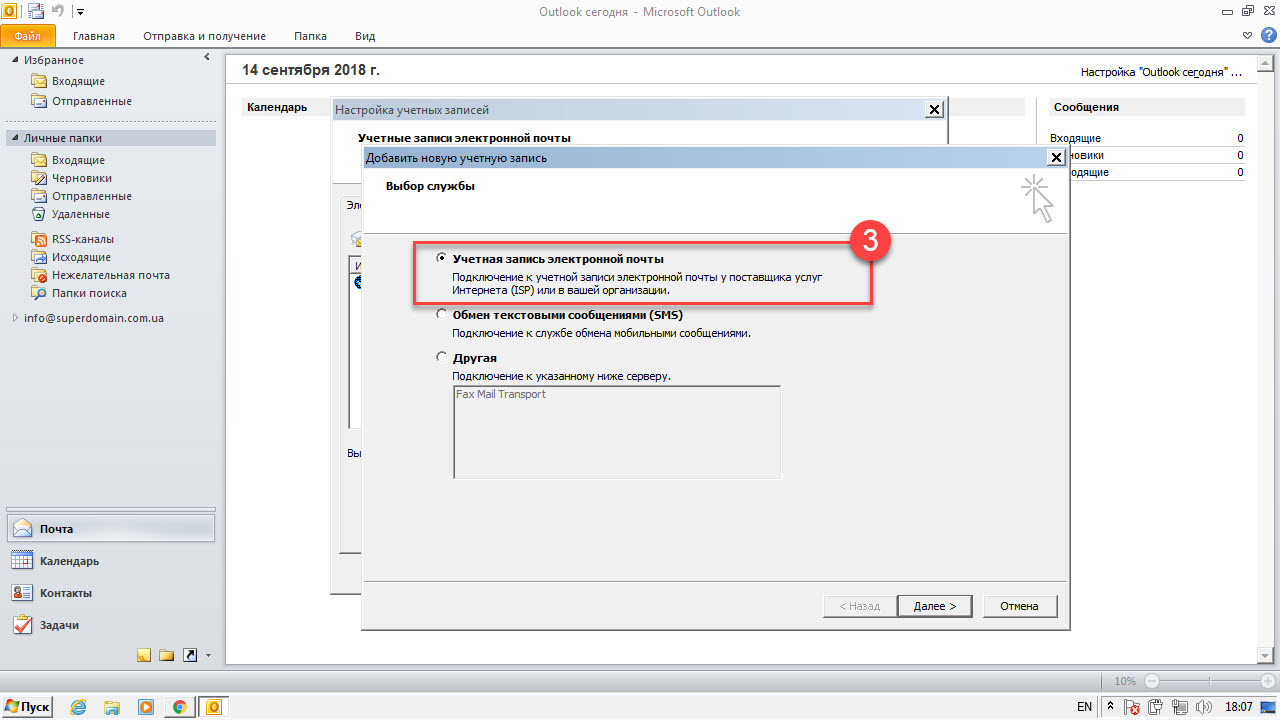Click the Outlook taskbar button
The width and height of the screenshot is (1280, 720).
point(213,707)
